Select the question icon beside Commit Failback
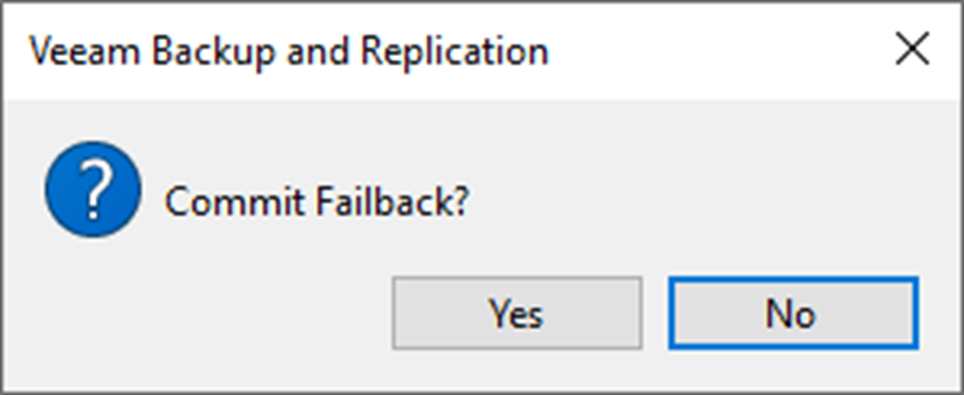This screenshot has height=395, width=964. [x=93, y=190]
